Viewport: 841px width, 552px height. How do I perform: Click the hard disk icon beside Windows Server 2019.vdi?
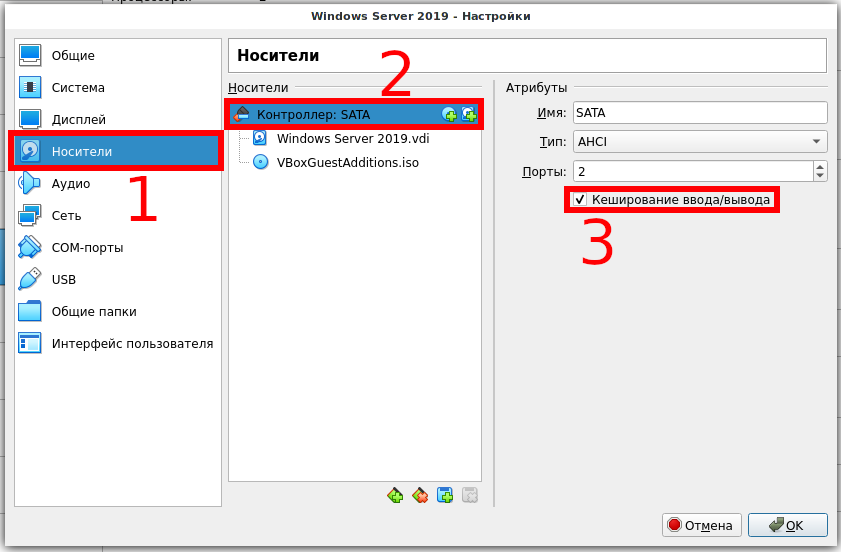click(260, 139)
